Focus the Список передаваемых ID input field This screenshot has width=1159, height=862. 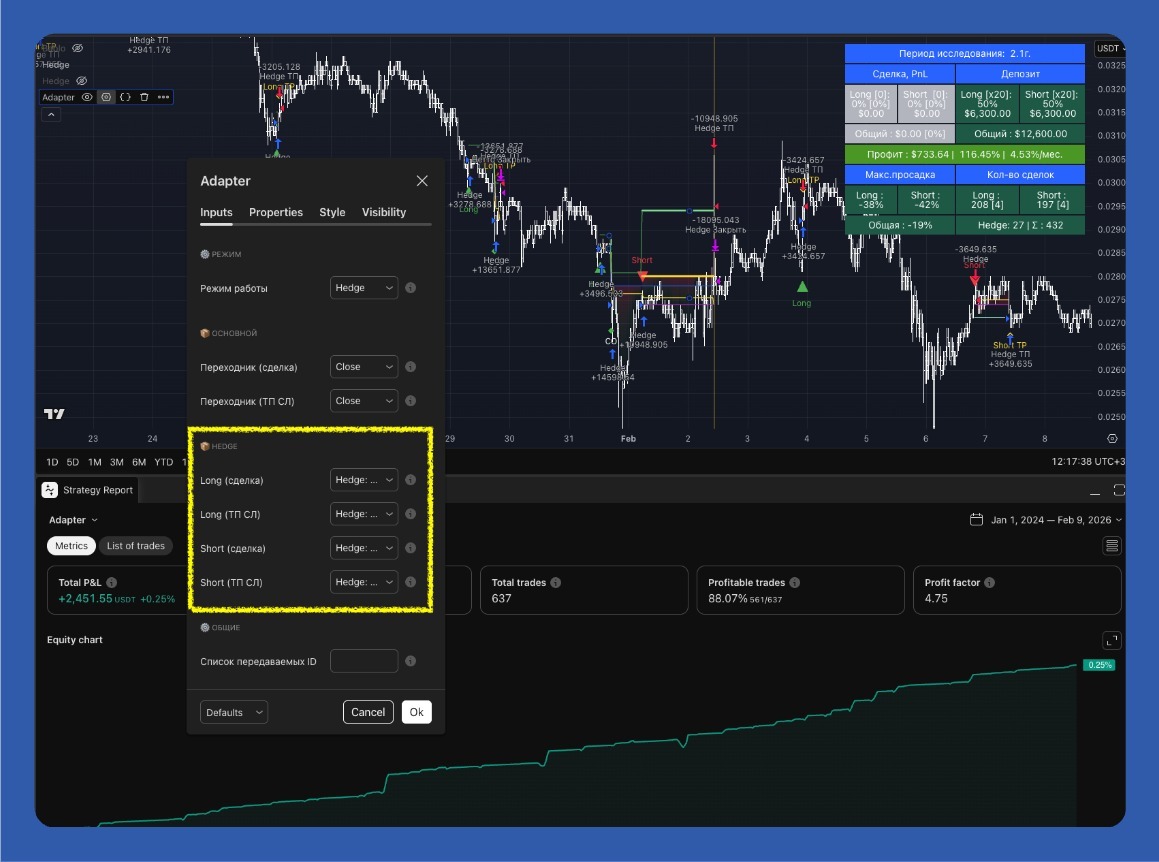click(364, 661)
